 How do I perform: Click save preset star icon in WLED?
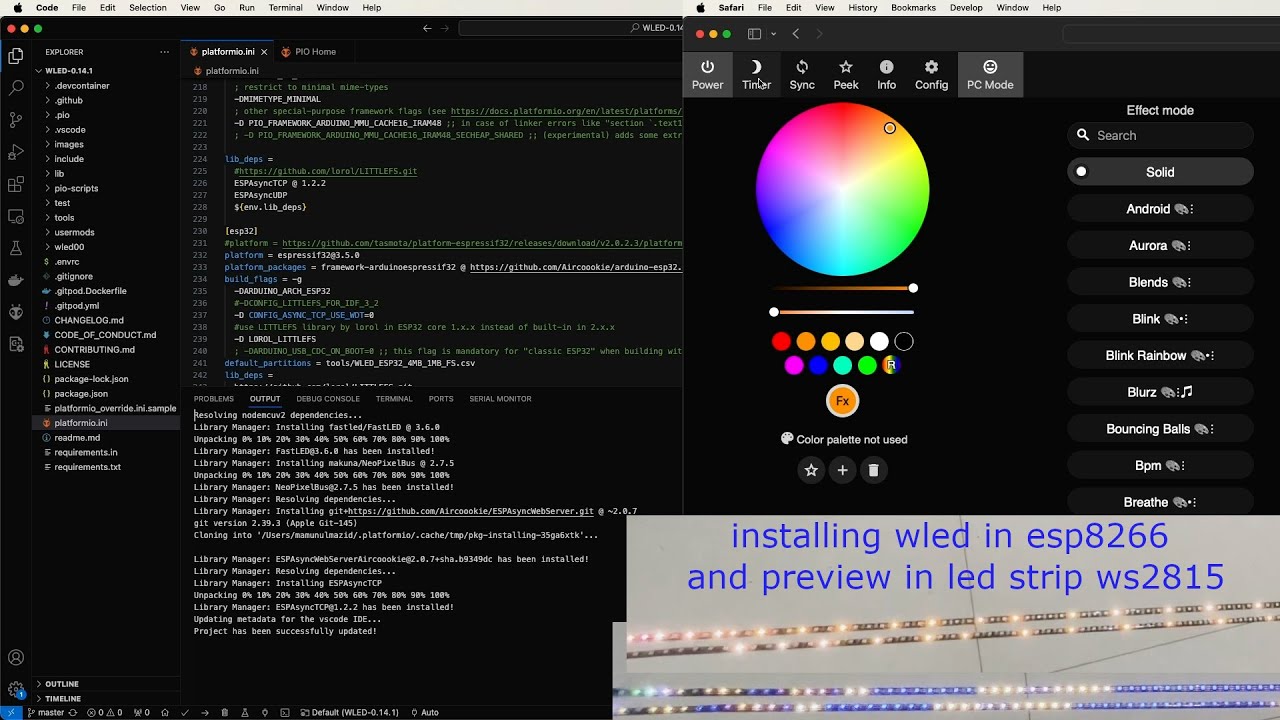(811, 470)
